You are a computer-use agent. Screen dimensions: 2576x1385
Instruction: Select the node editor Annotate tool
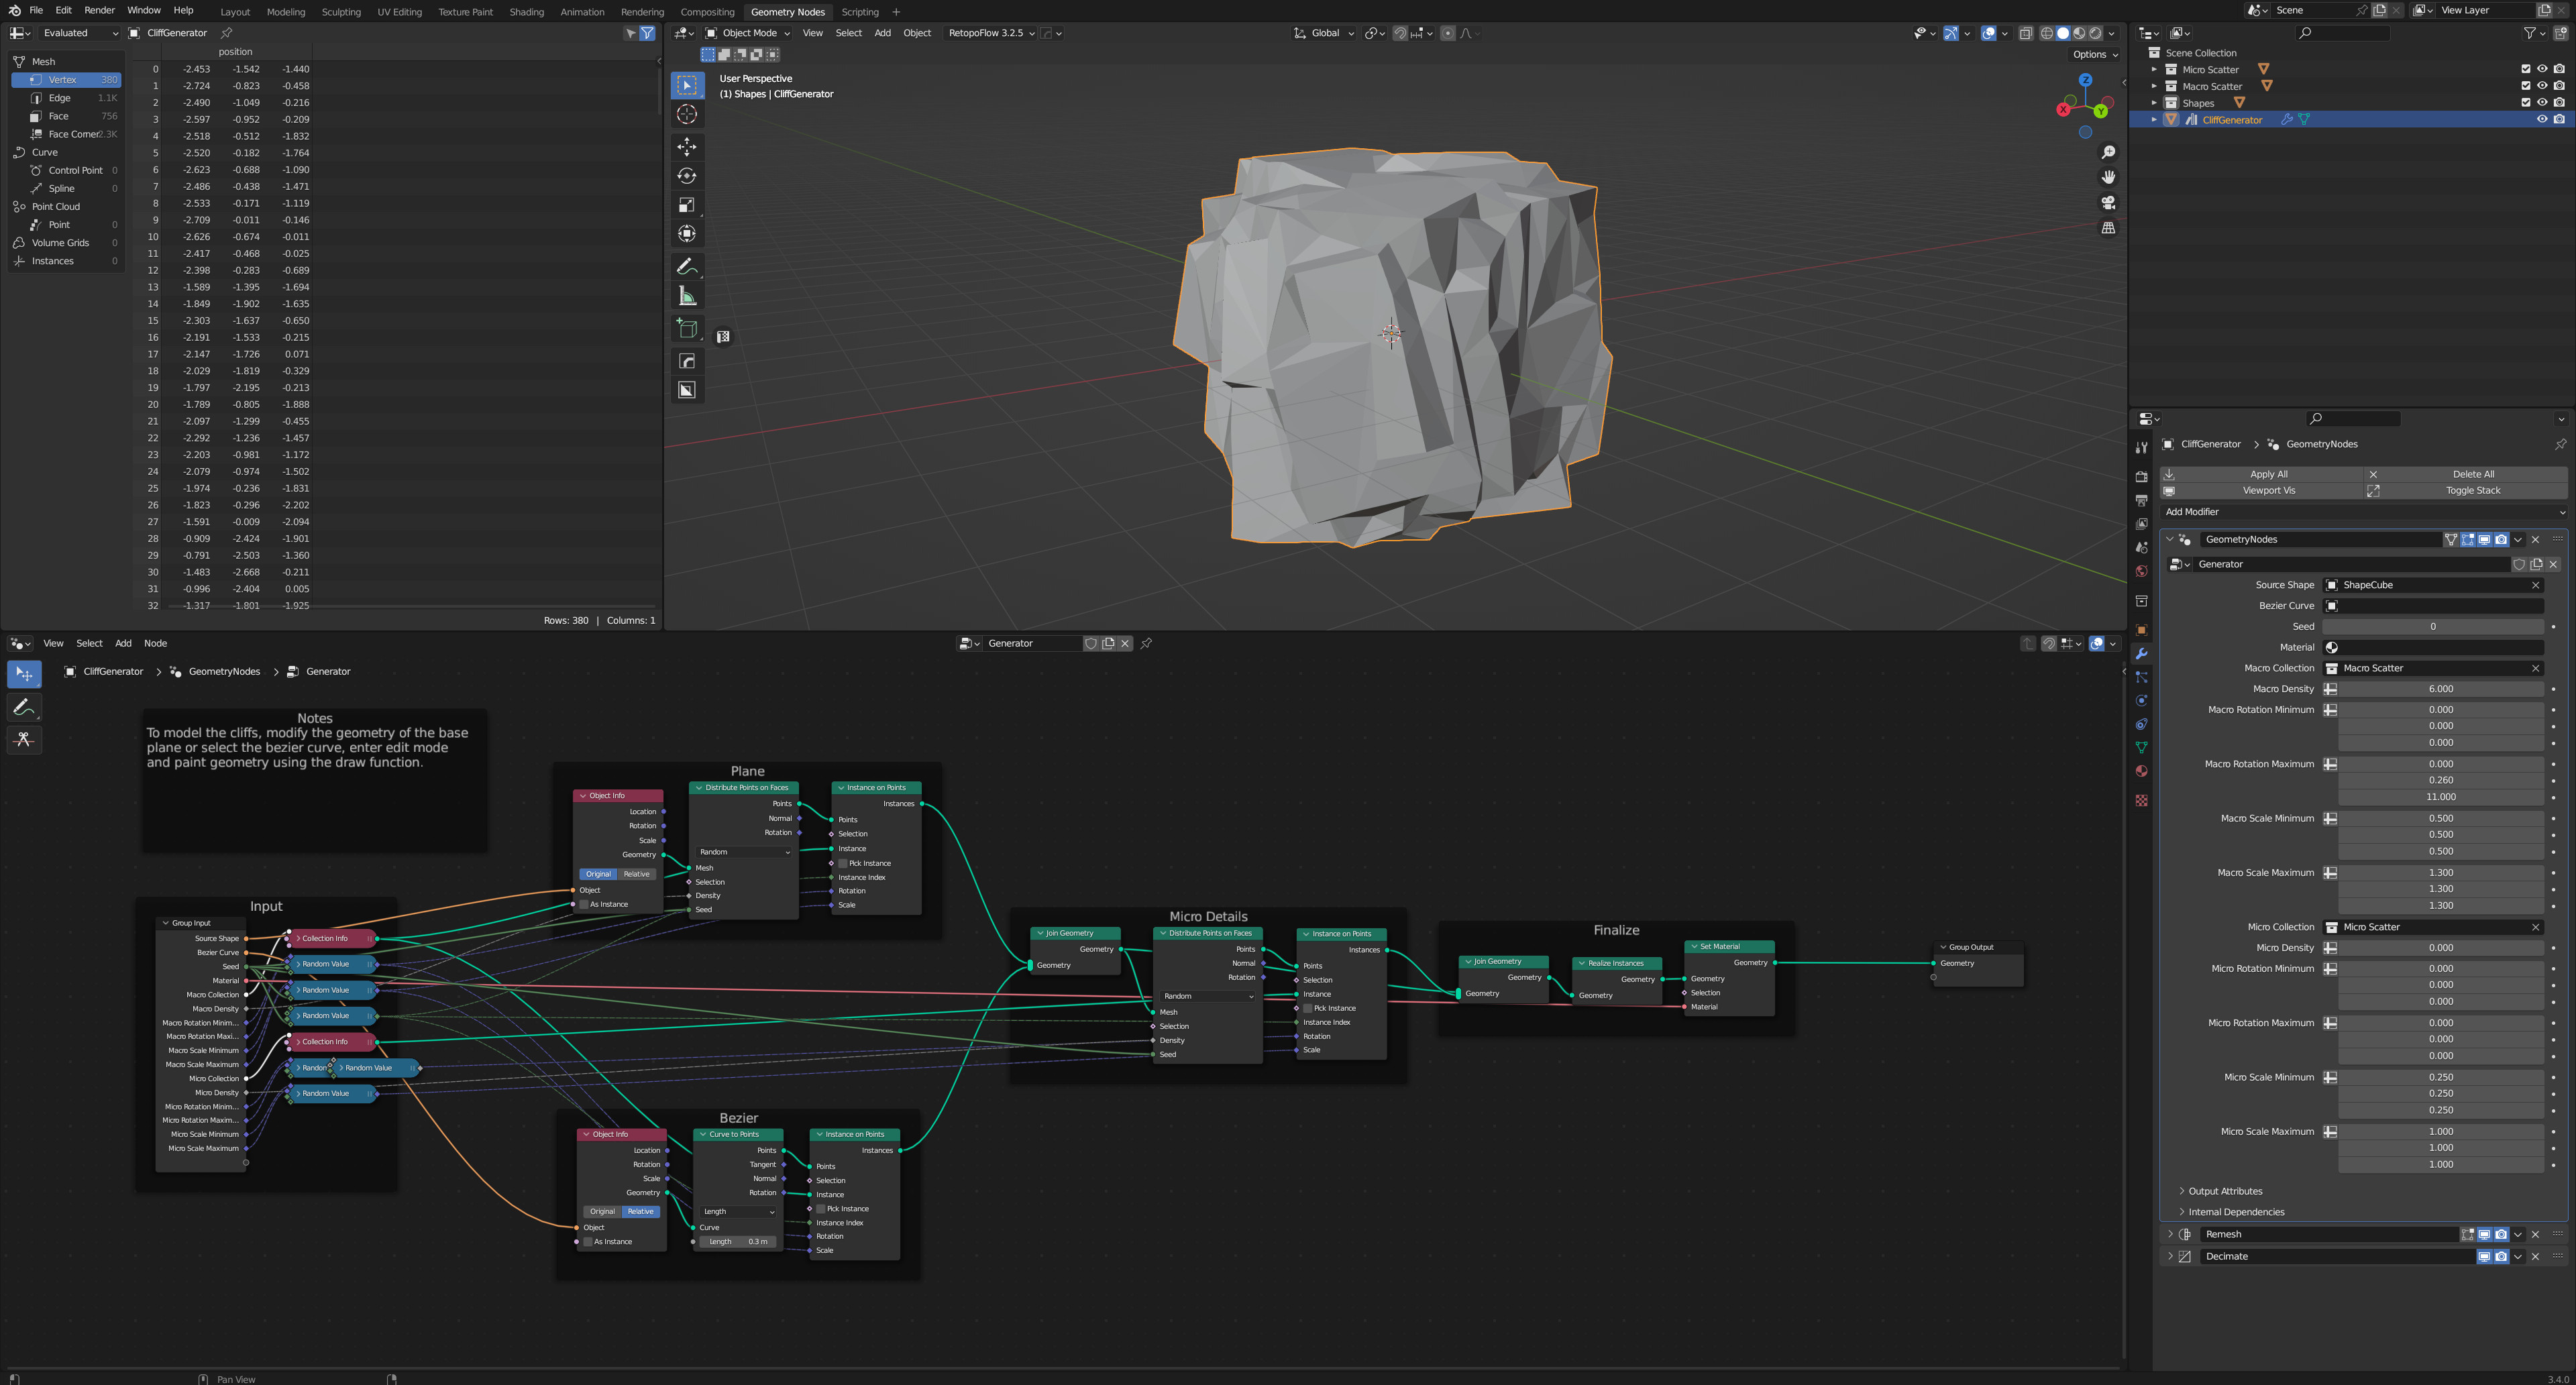(x=24, y=707)
